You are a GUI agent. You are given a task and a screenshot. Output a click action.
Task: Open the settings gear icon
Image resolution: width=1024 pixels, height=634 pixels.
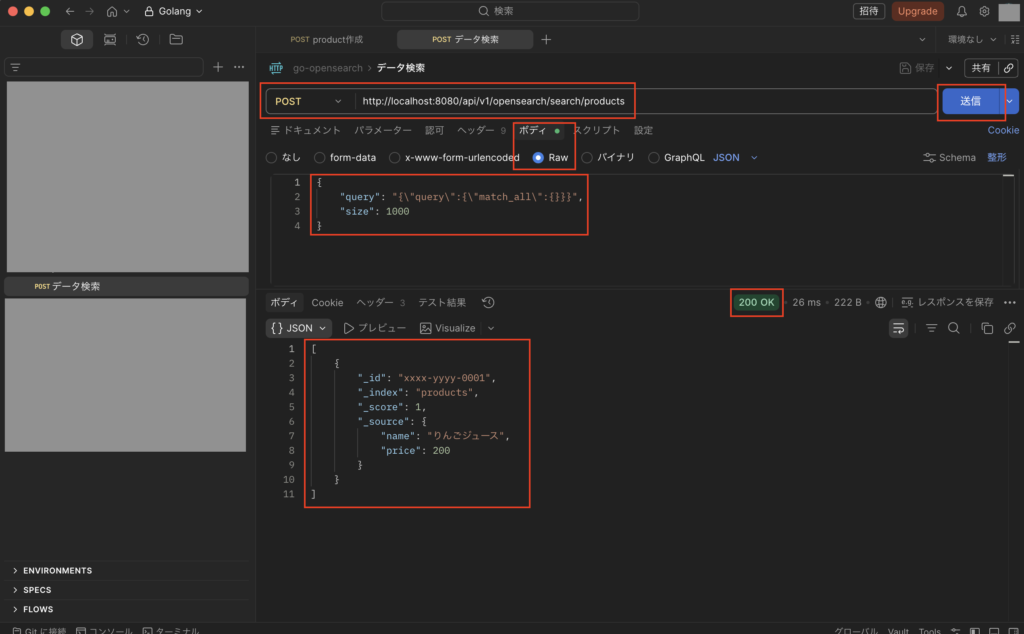coord(984,11)
